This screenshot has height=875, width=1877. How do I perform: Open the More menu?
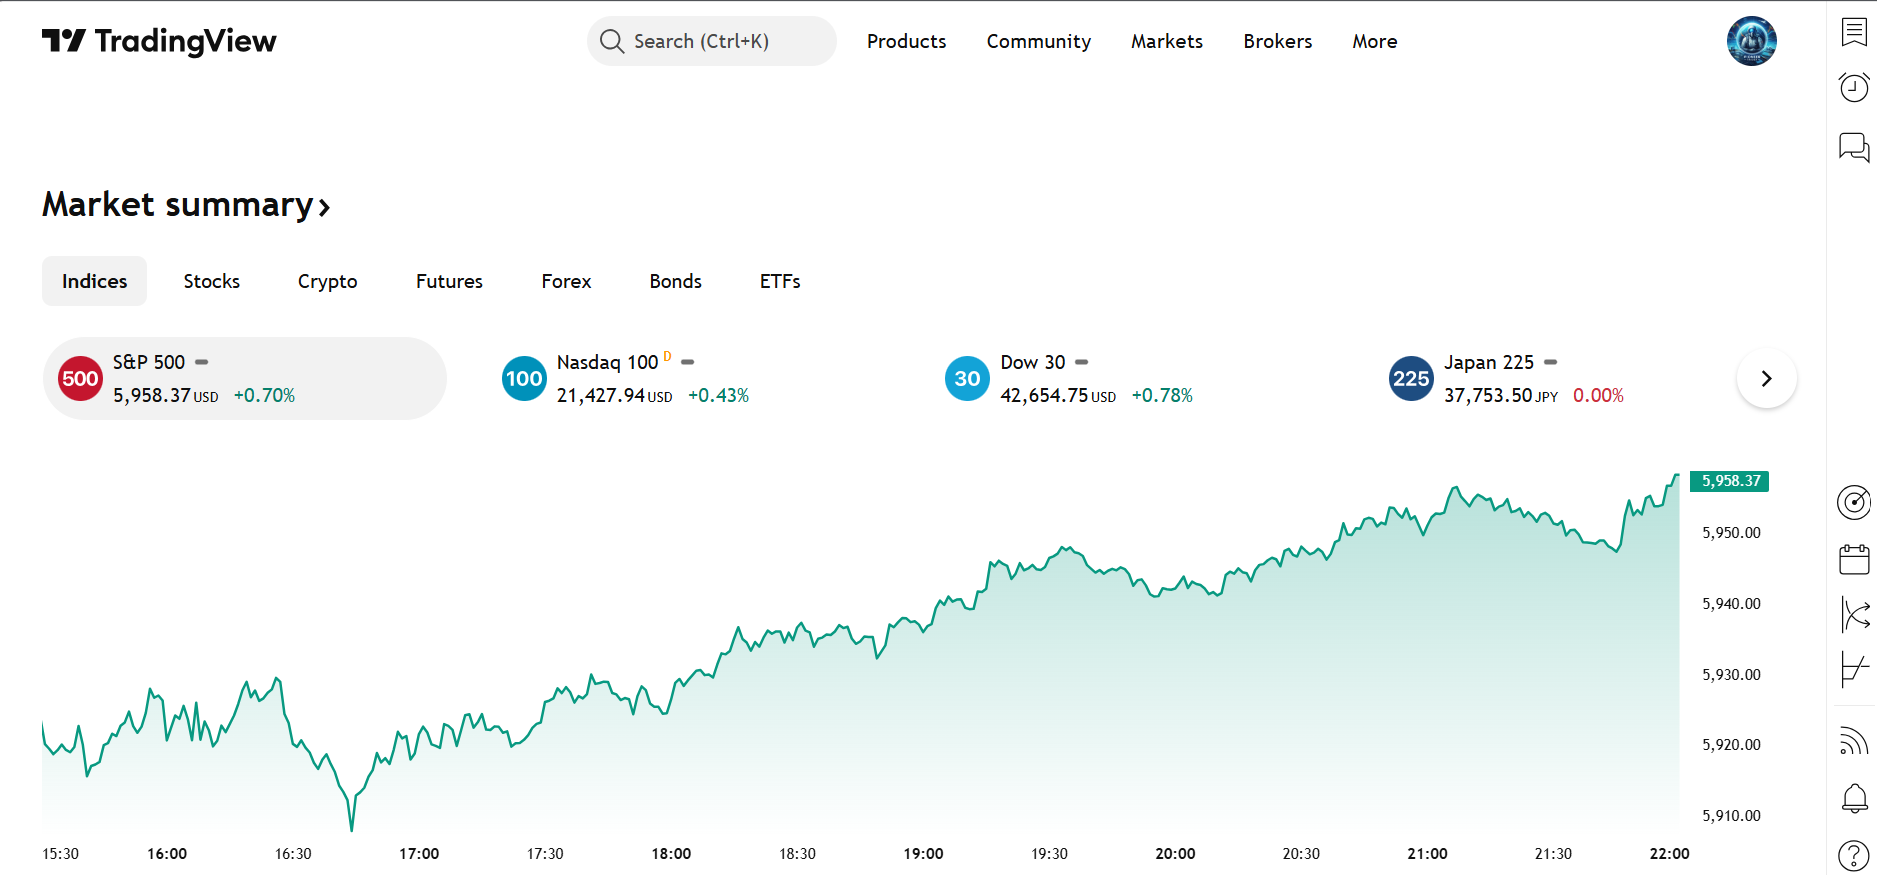pyautogui.click(x=1375, y=41)
